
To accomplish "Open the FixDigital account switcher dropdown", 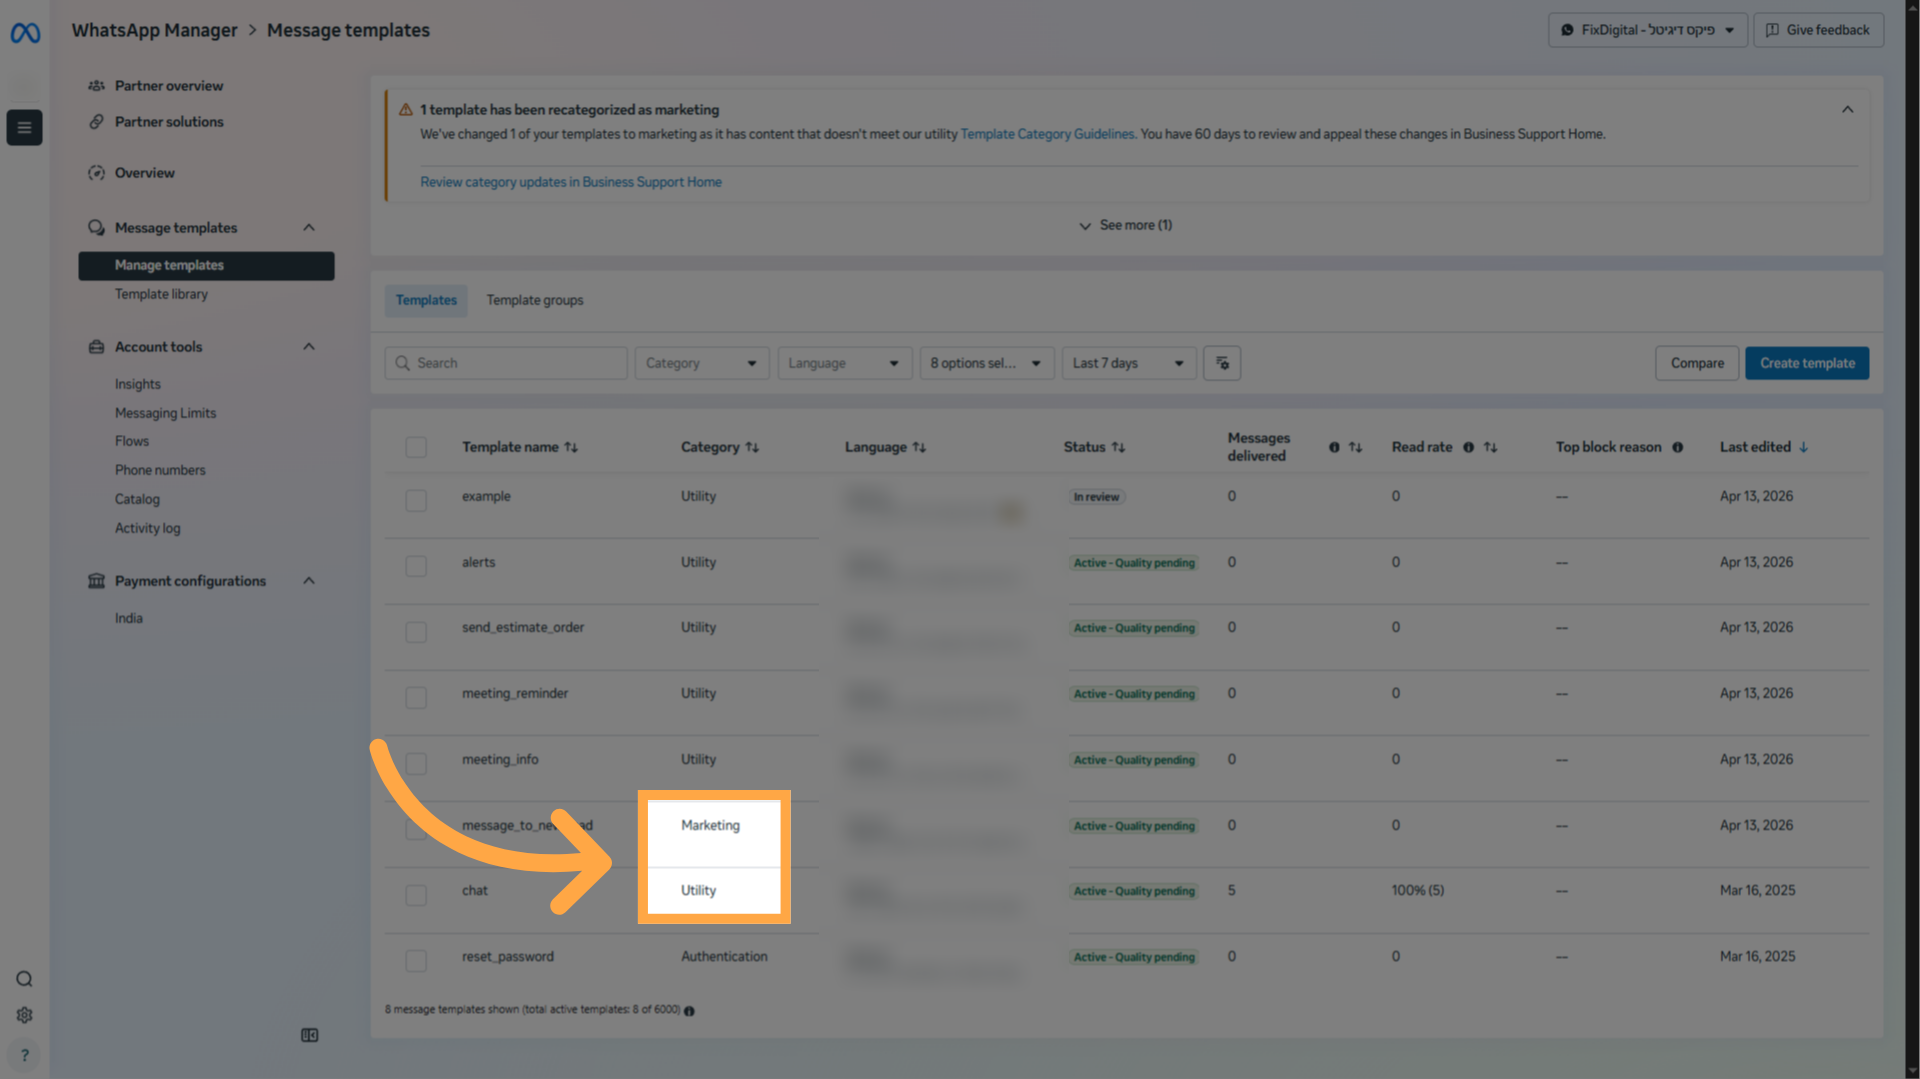I will coord(1648,30).
